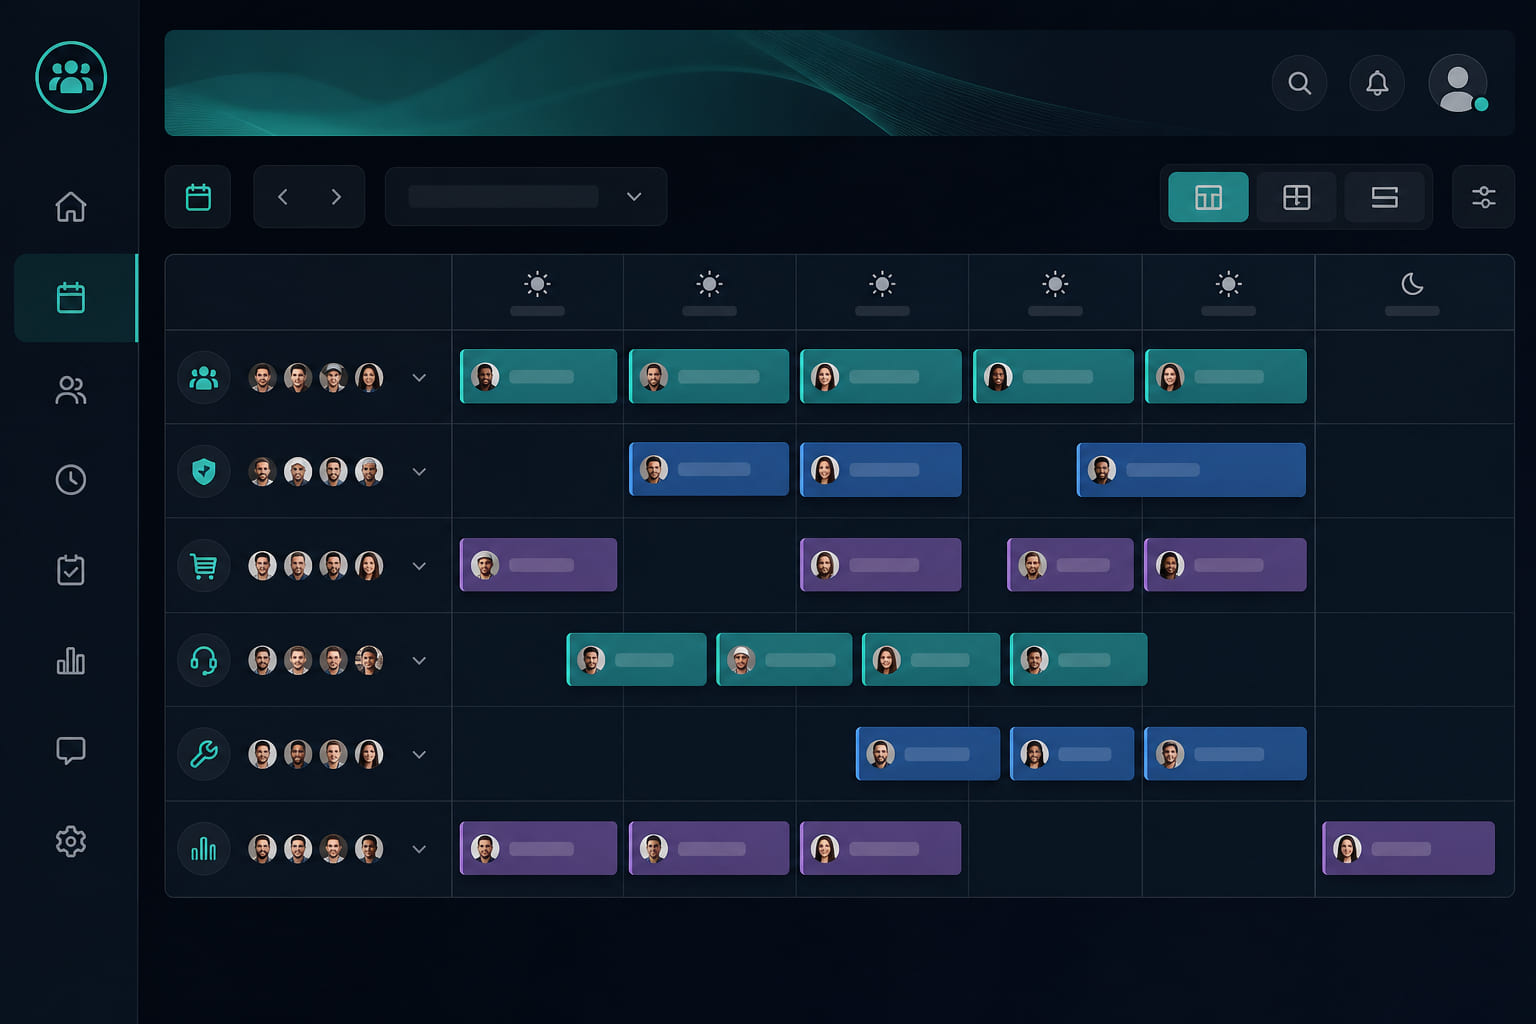The image size is (1536, 1024).
Task: Expand the wrench row chevron
Action: (419, 755)
